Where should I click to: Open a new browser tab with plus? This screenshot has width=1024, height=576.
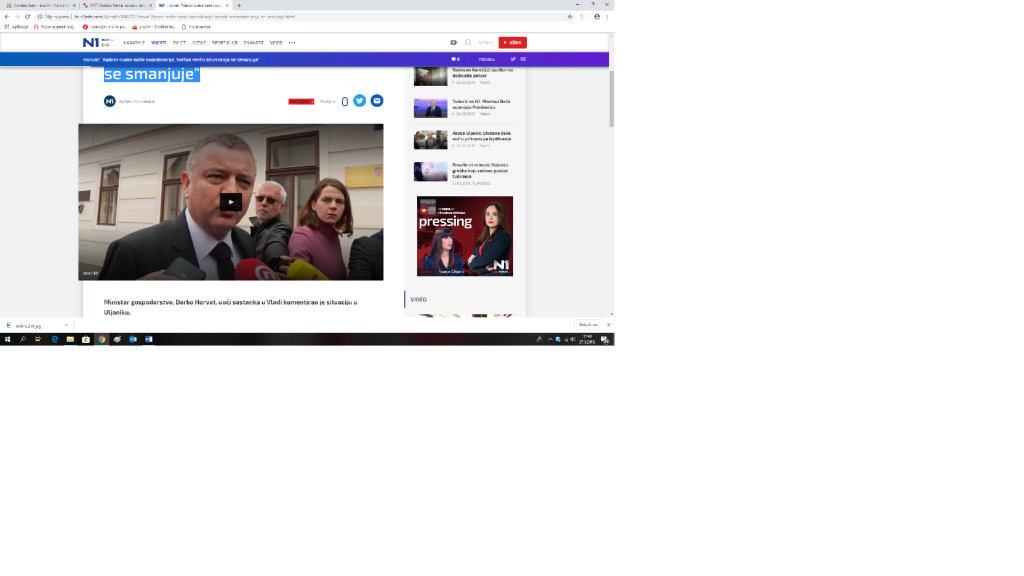click(239, 5)
